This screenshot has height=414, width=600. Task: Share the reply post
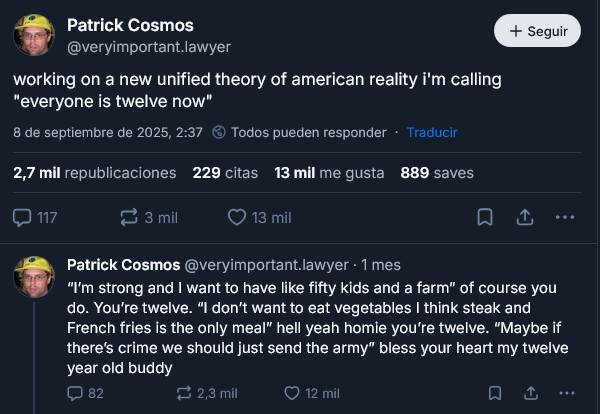[532, 393]
